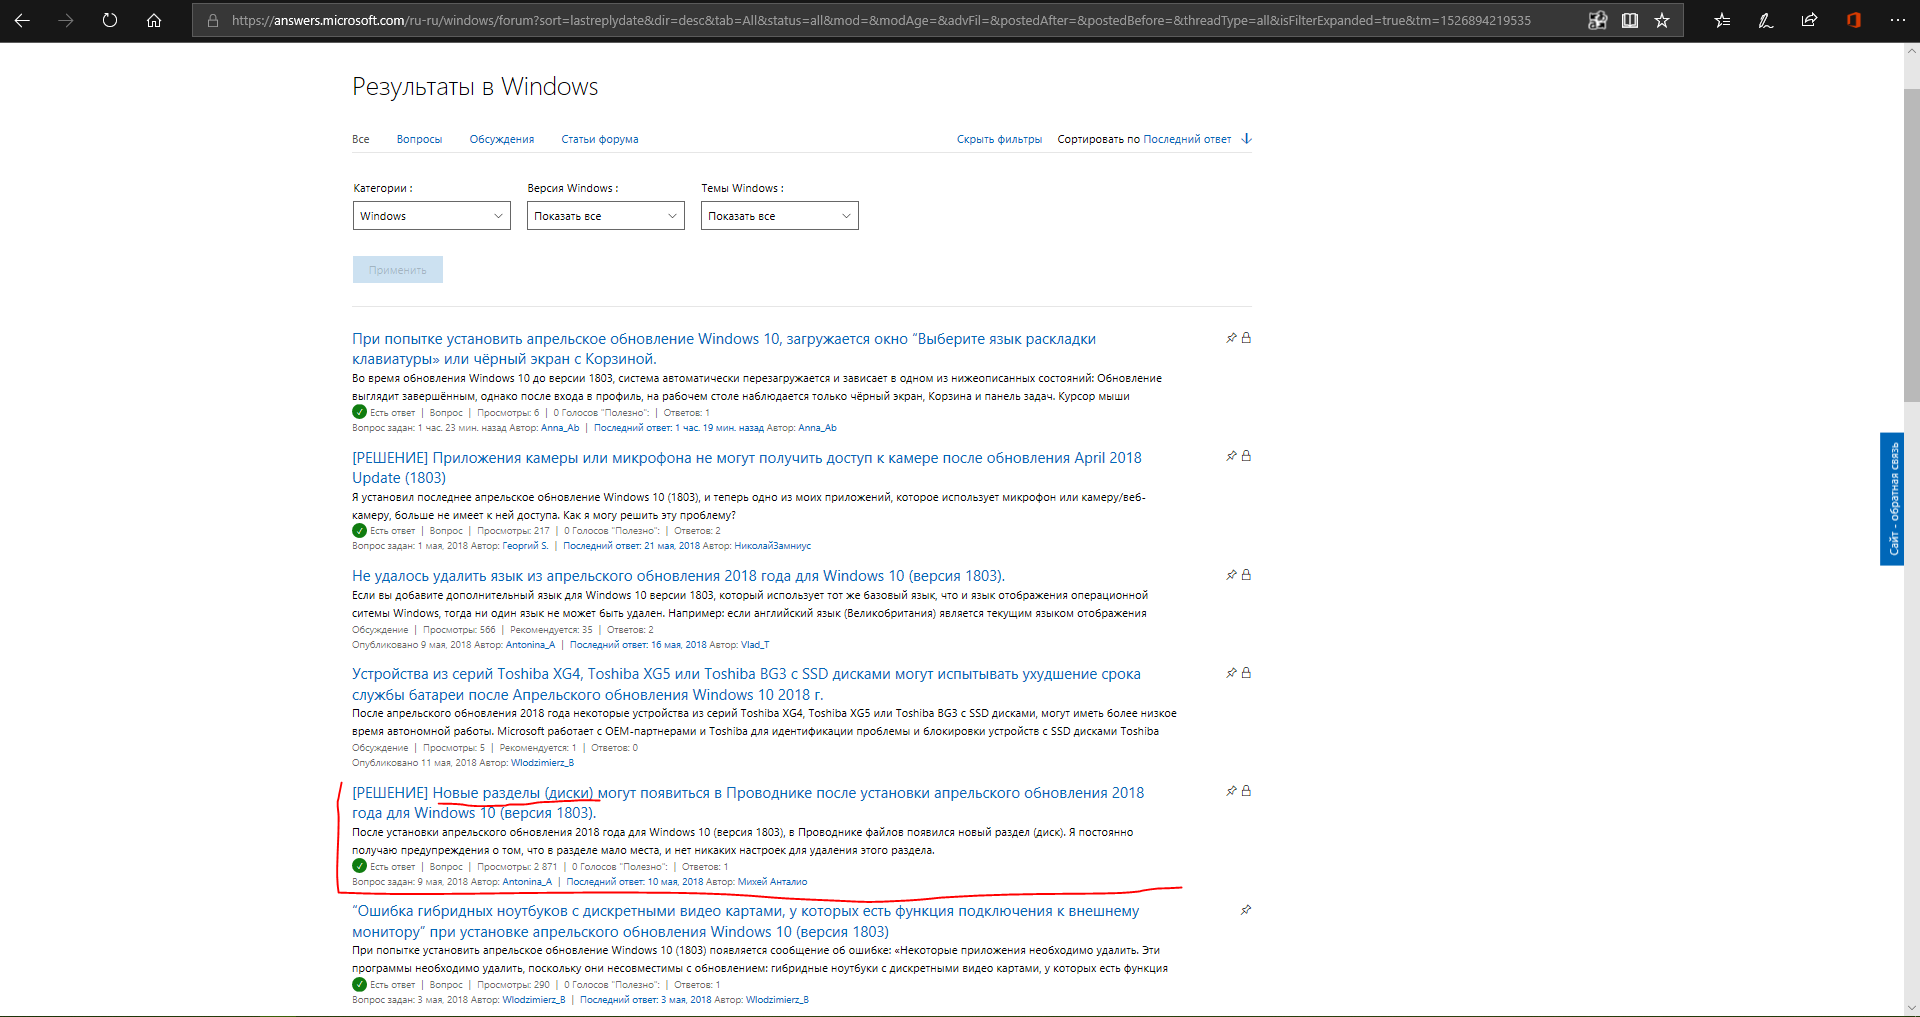Reload the page with refresh icon
This screenshot has height=1017, width=1920.
(x=110, y=20)
